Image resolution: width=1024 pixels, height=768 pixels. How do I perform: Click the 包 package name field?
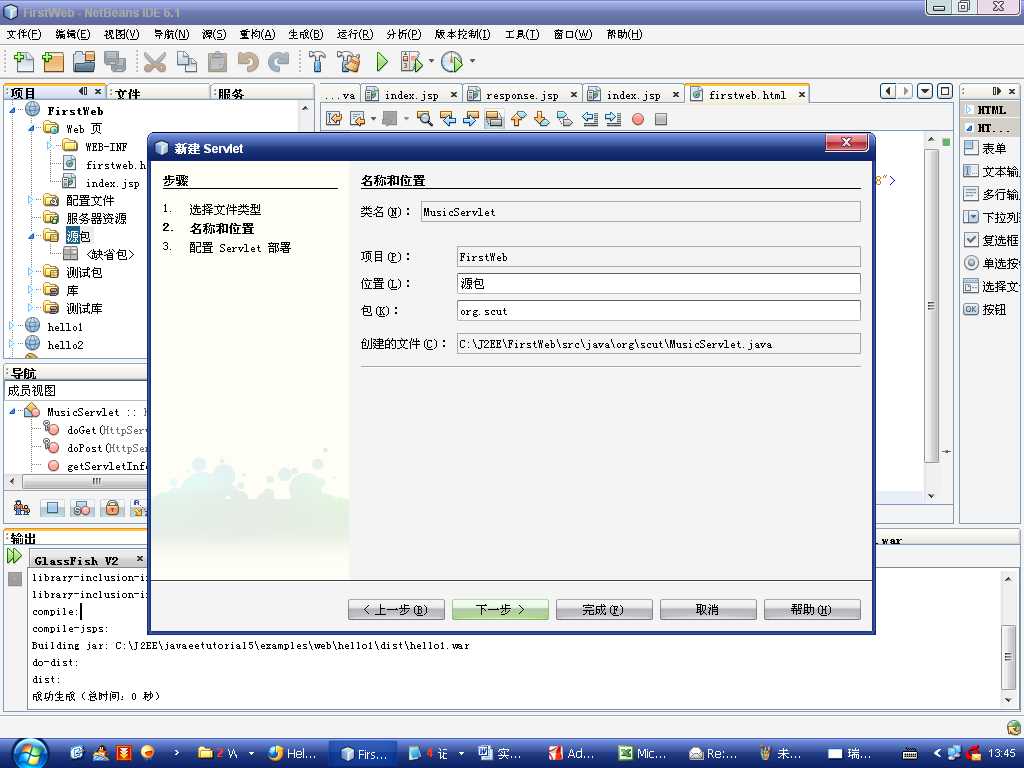tap(658, 311)
